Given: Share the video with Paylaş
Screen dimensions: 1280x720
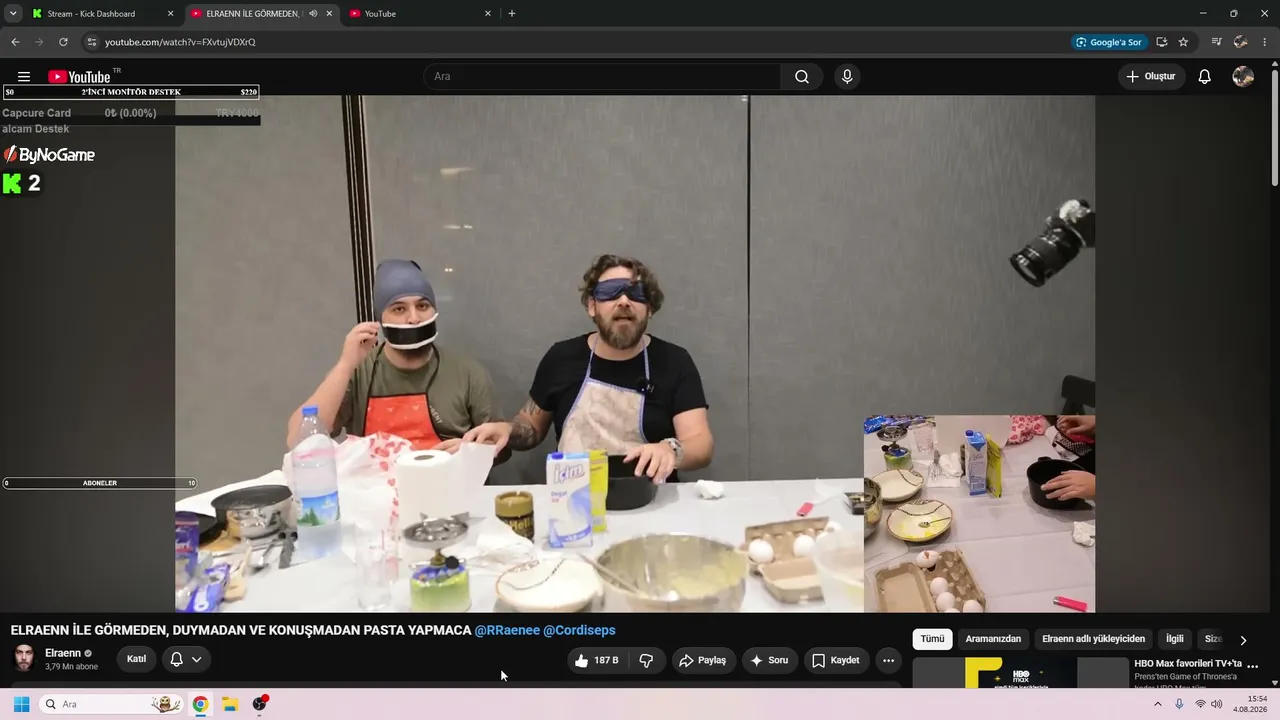Looking at the screenshot, I should tap(703, 660).
